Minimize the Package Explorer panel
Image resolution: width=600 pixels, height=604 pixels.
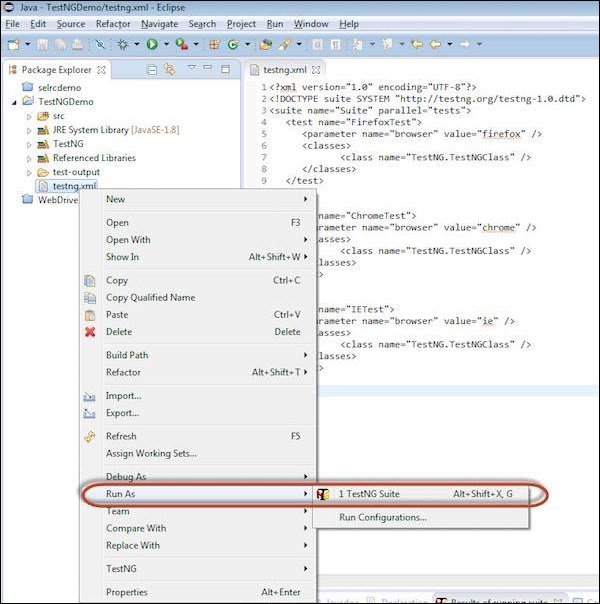pyautogui.click(x=208, y=67)
